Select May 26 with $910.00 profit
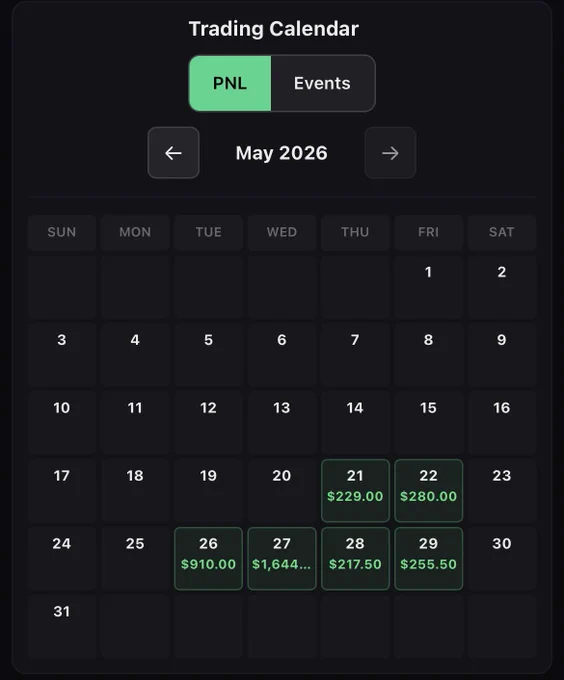Viewport: 564px width, 680px height. (208, 559)
